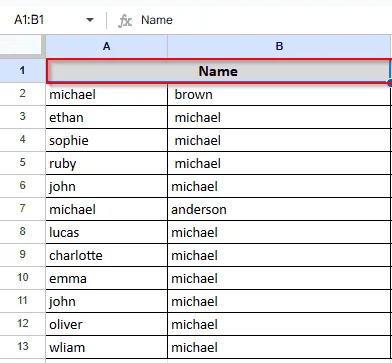This screenshot has height=363, width=392.
Task: Select row 2 header
Action: coord(22,94)
